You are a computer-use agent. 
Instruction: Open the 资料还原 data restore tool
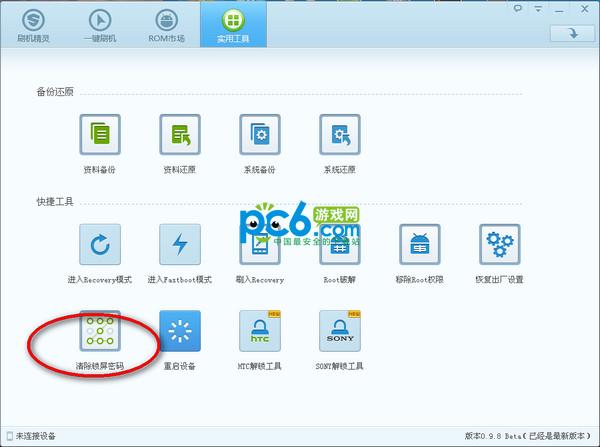tap(180, 134)
